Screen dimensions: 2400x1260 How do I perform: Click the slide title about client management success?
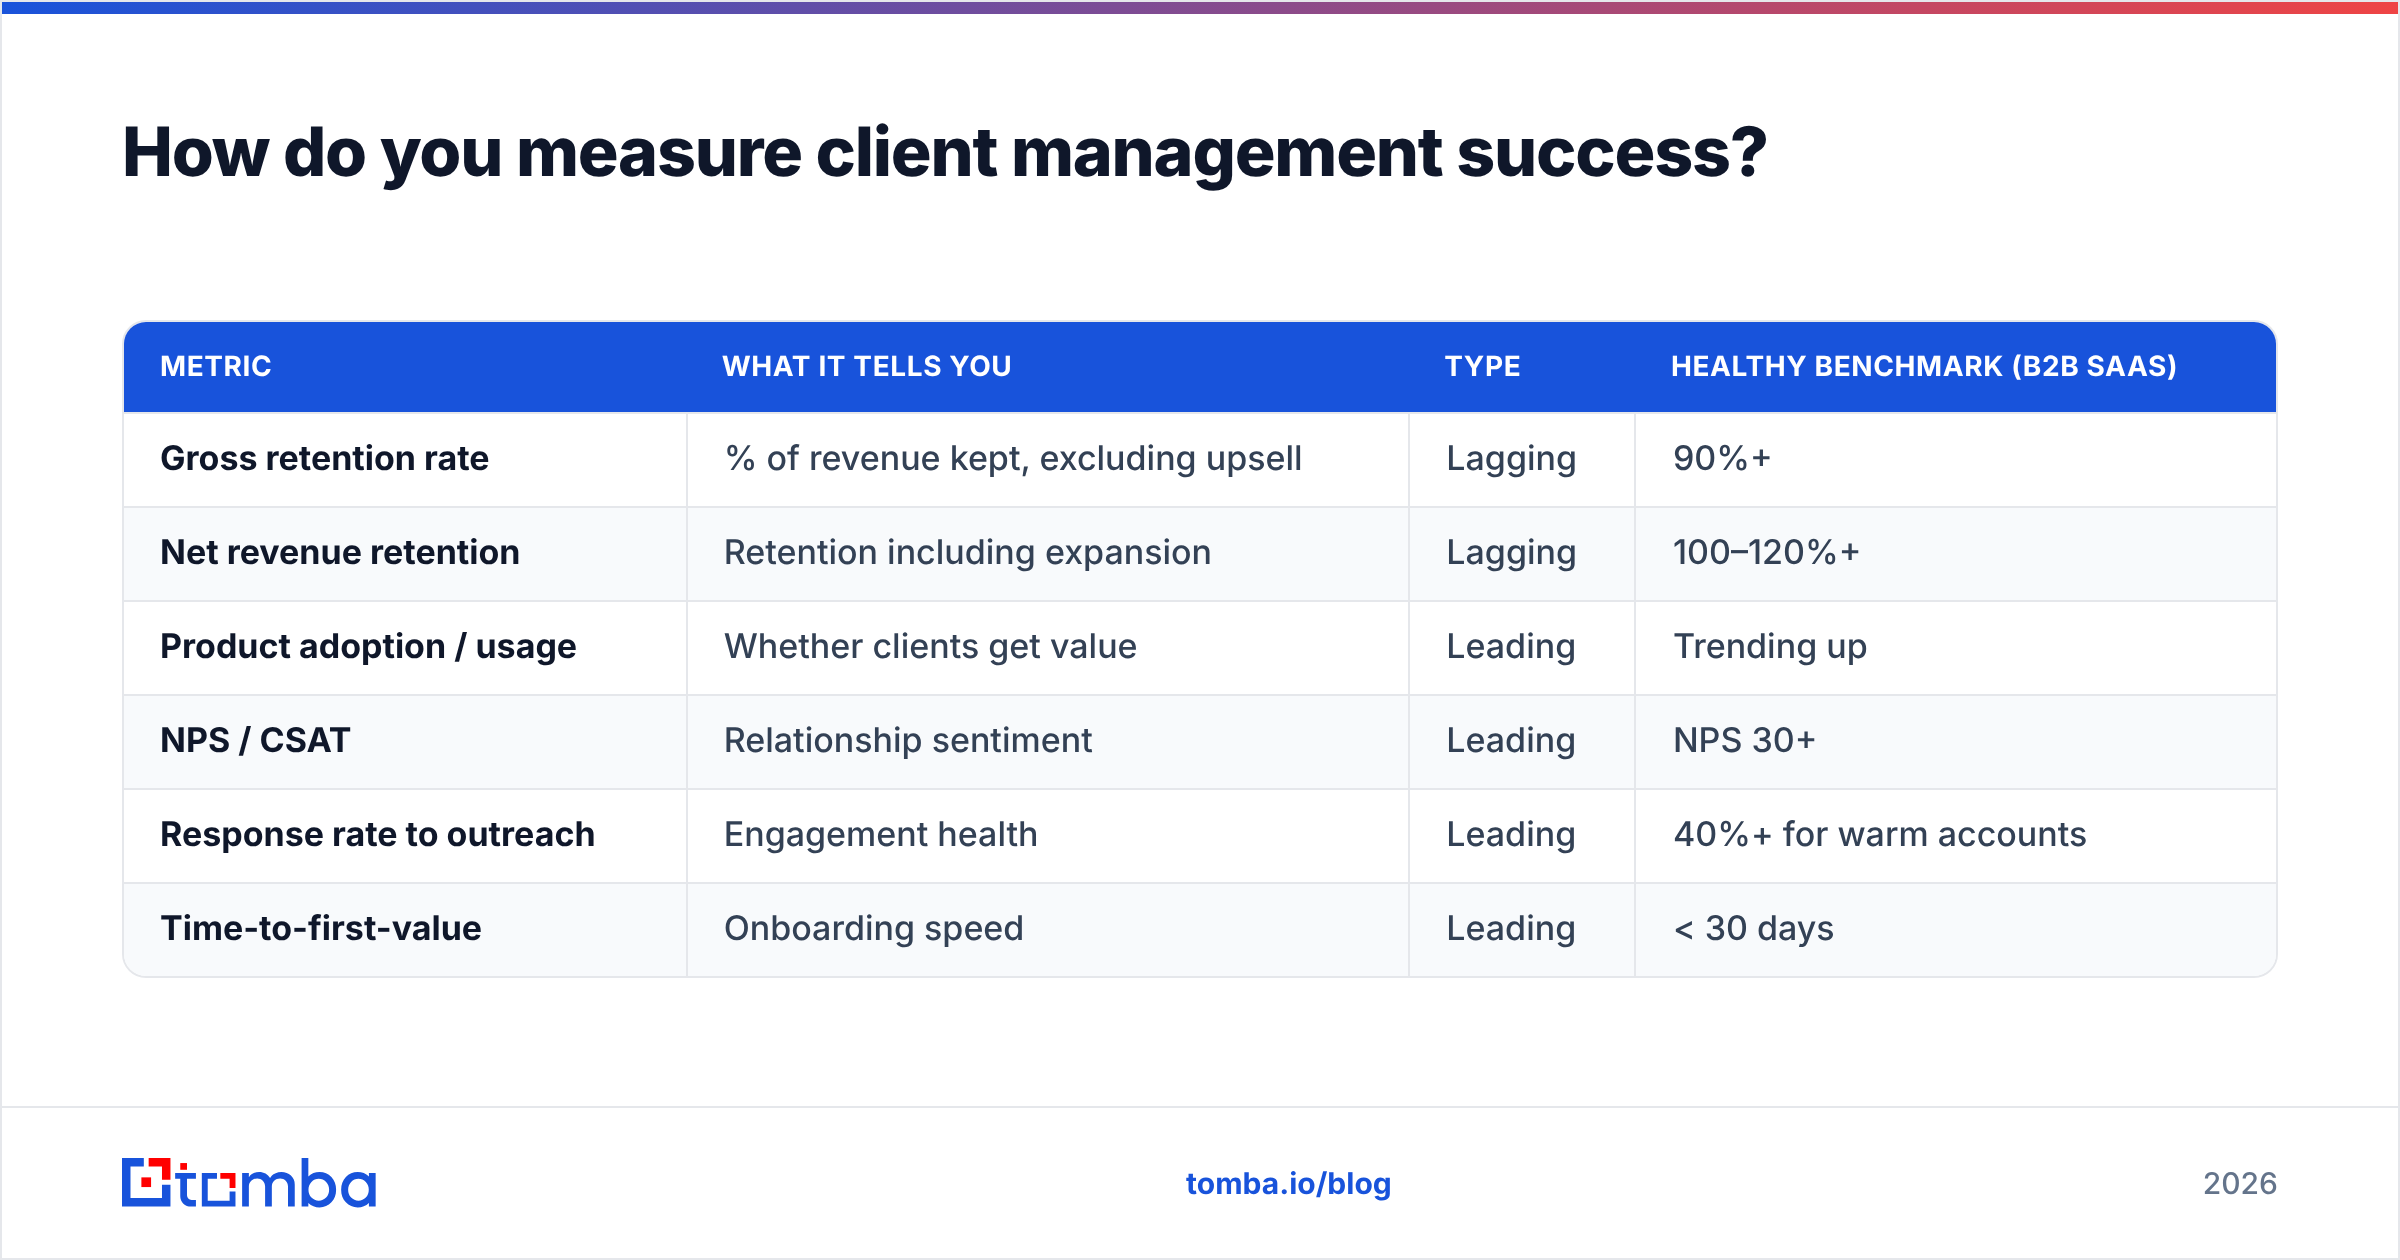point(944,153)
